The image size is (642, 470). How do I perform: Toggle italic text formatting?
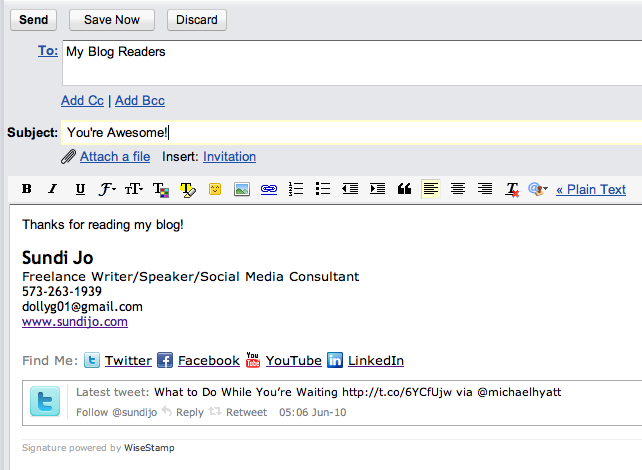click(x=53, y=189)
